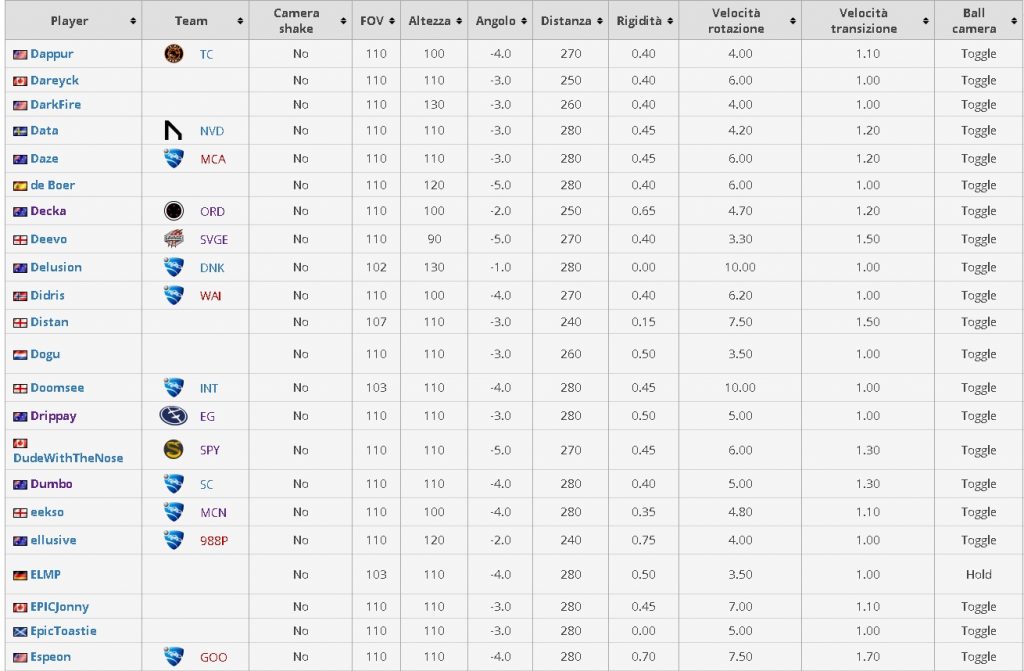Click the Rocket League logo beside MCA
This screenshot has width=1024, height=671.
tap(173, 158)
